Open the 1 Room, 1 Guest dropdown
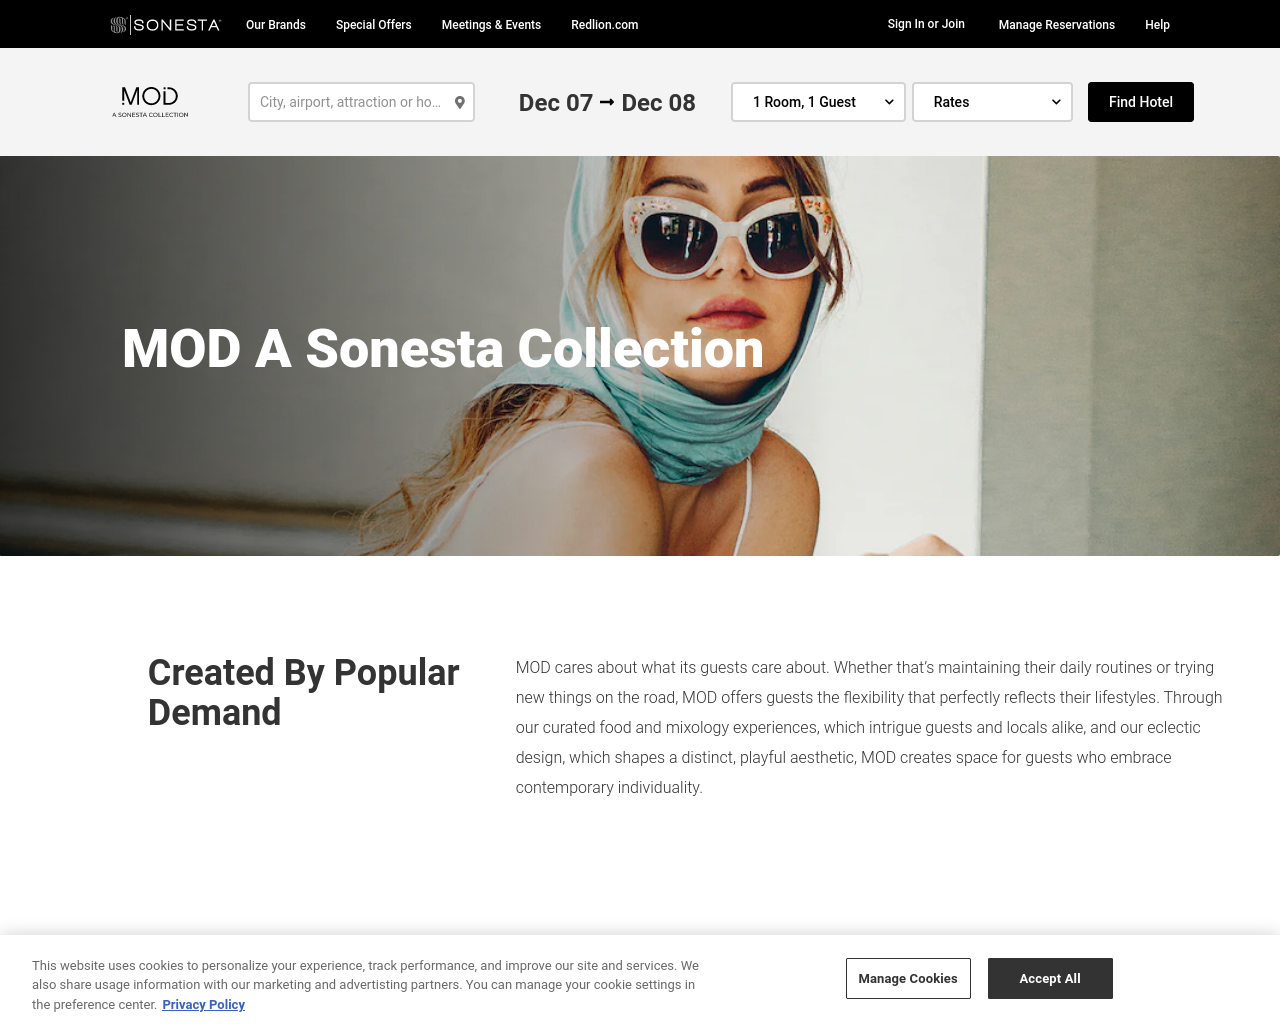Screen dimensions: 1280x1024 coord(818,102)
